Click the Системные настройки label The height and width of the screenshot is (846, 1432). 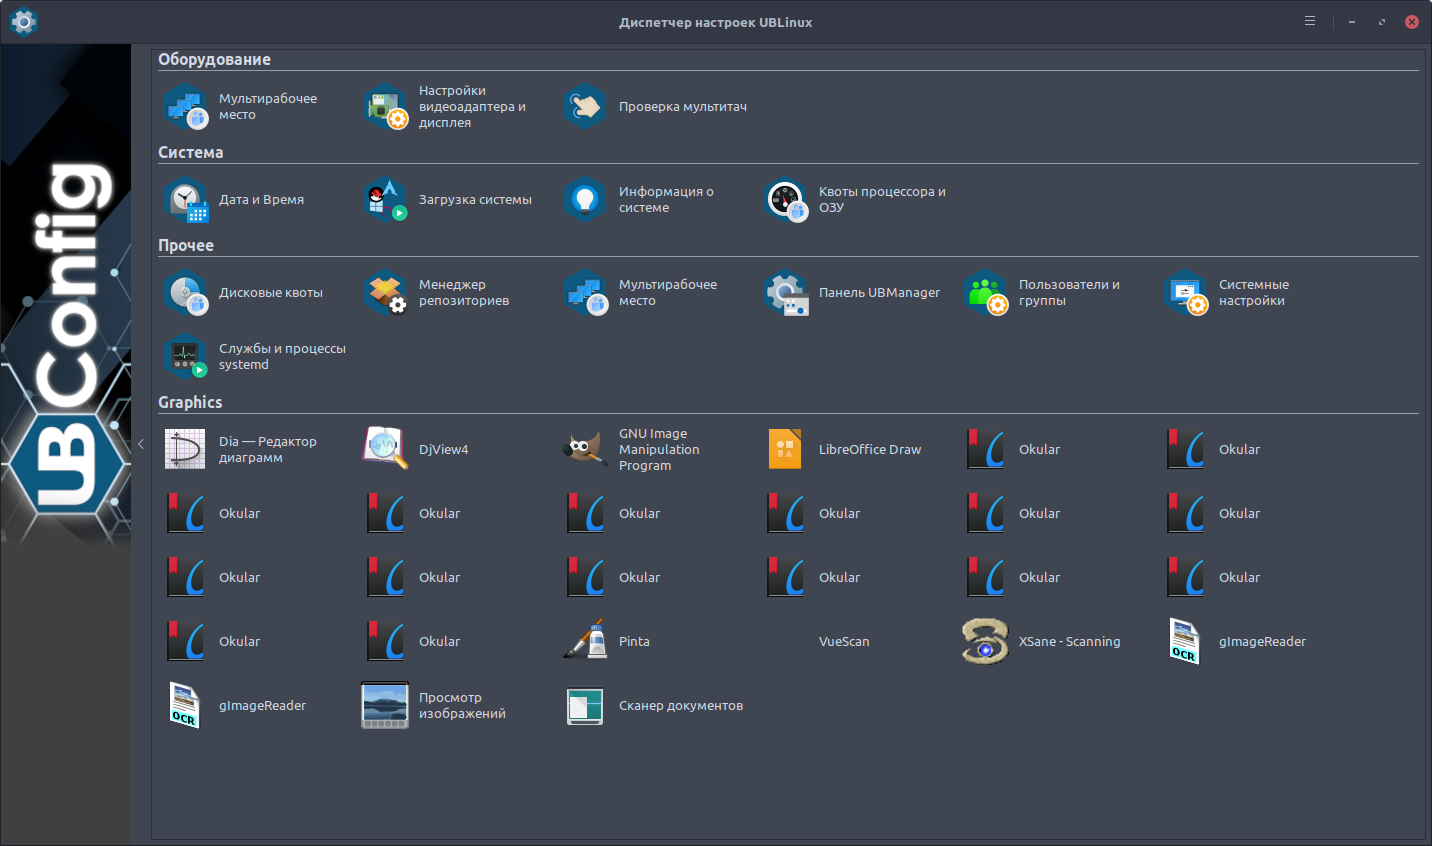pos(1253,293)
